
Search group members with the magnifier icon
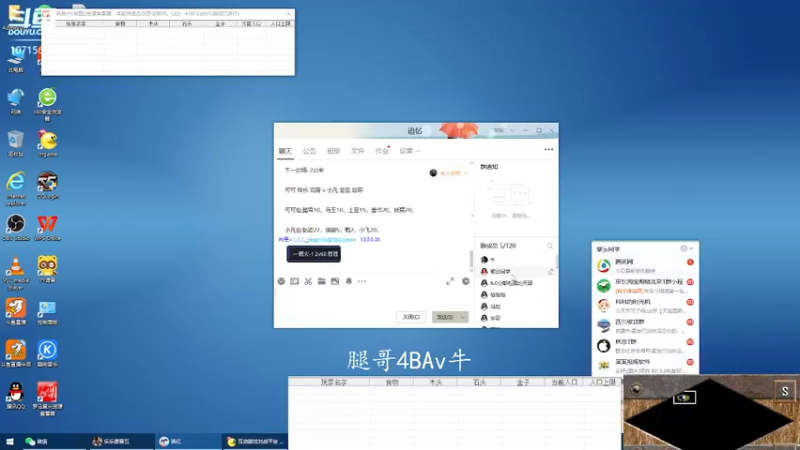[x=550, y=246]
